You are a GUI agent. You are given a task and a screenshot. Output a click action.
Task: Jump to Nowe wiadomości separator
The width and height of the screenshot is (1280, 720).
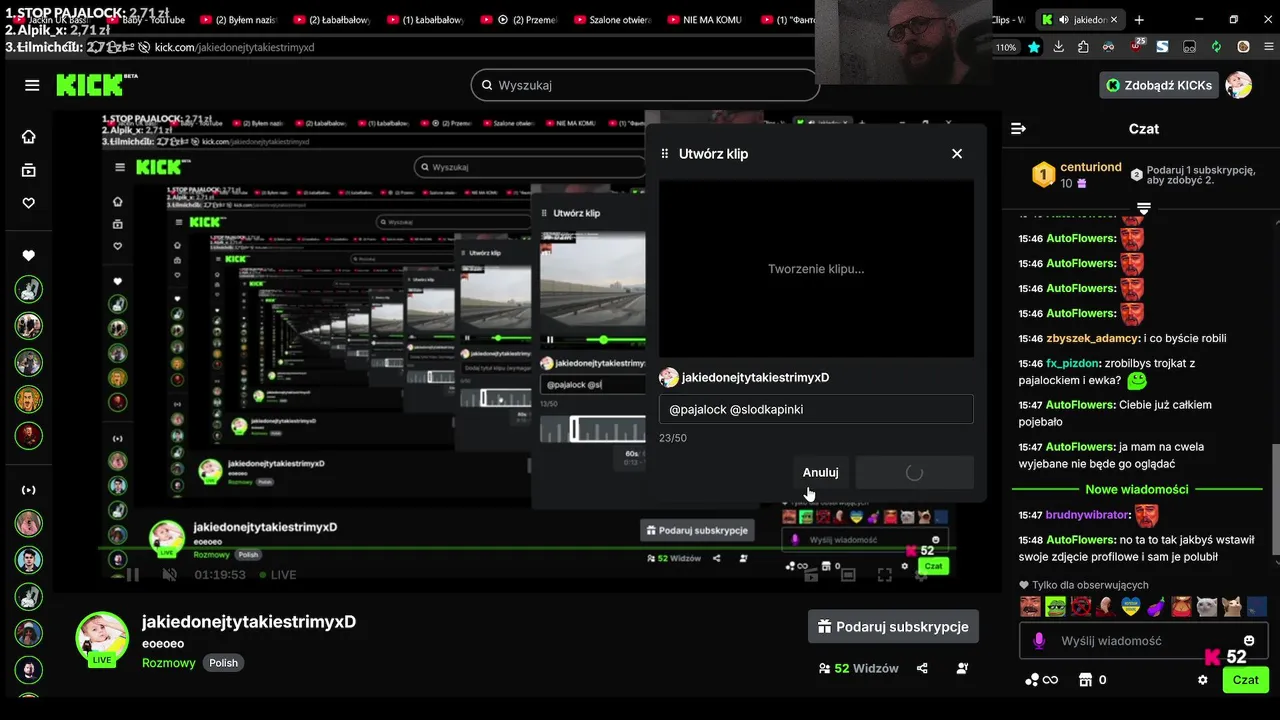click(x=1137, y=489)
